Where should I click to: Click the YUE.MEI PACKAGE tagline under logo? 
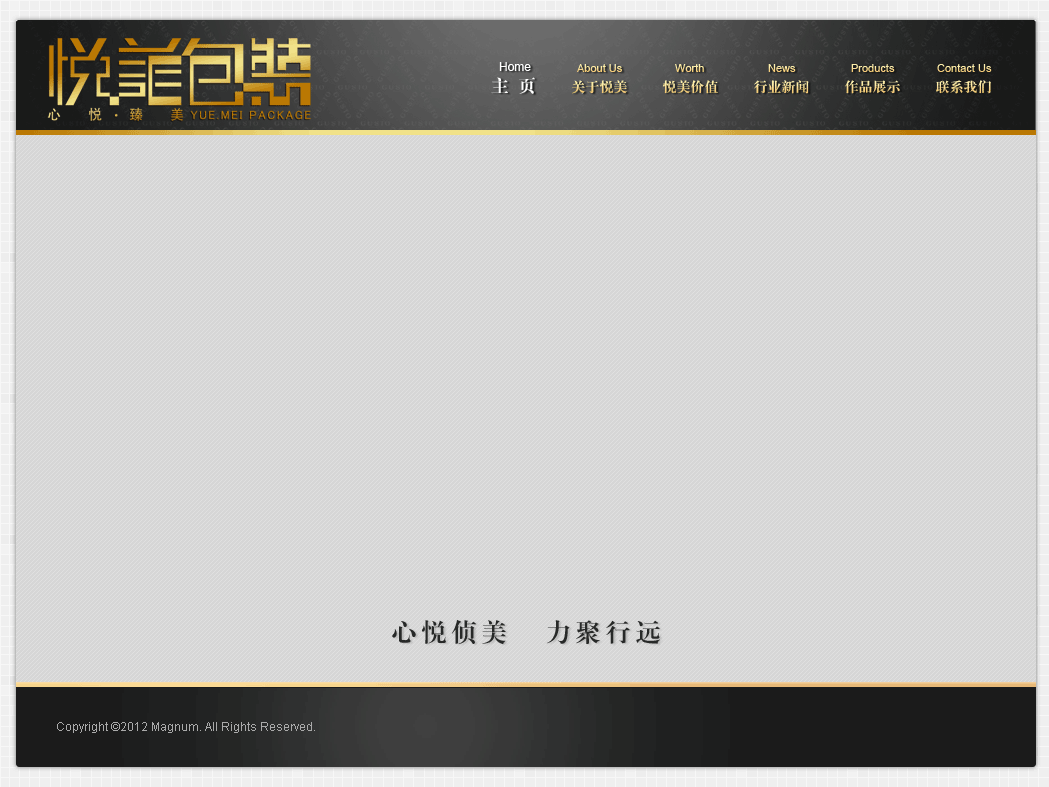(250, 115)
